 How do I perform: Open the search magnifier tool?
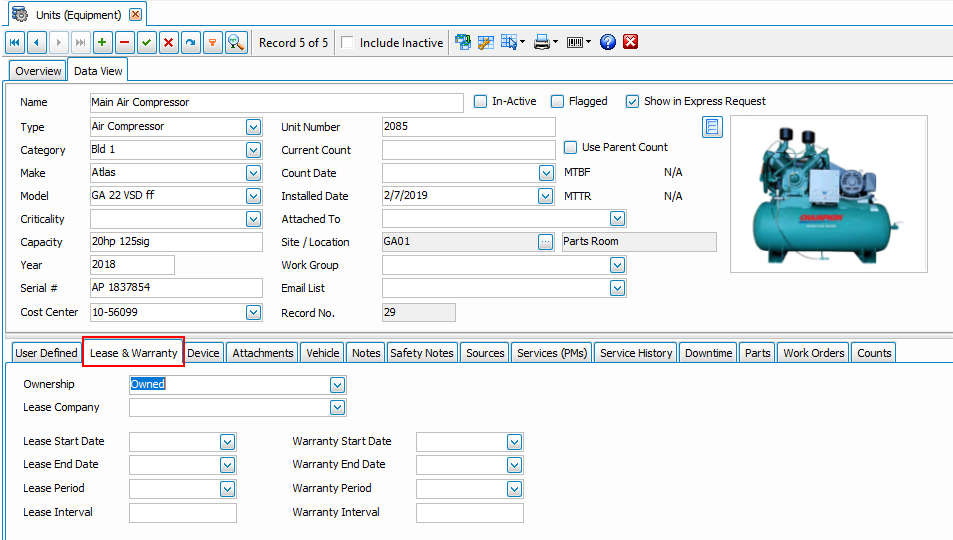click(236, 43)
